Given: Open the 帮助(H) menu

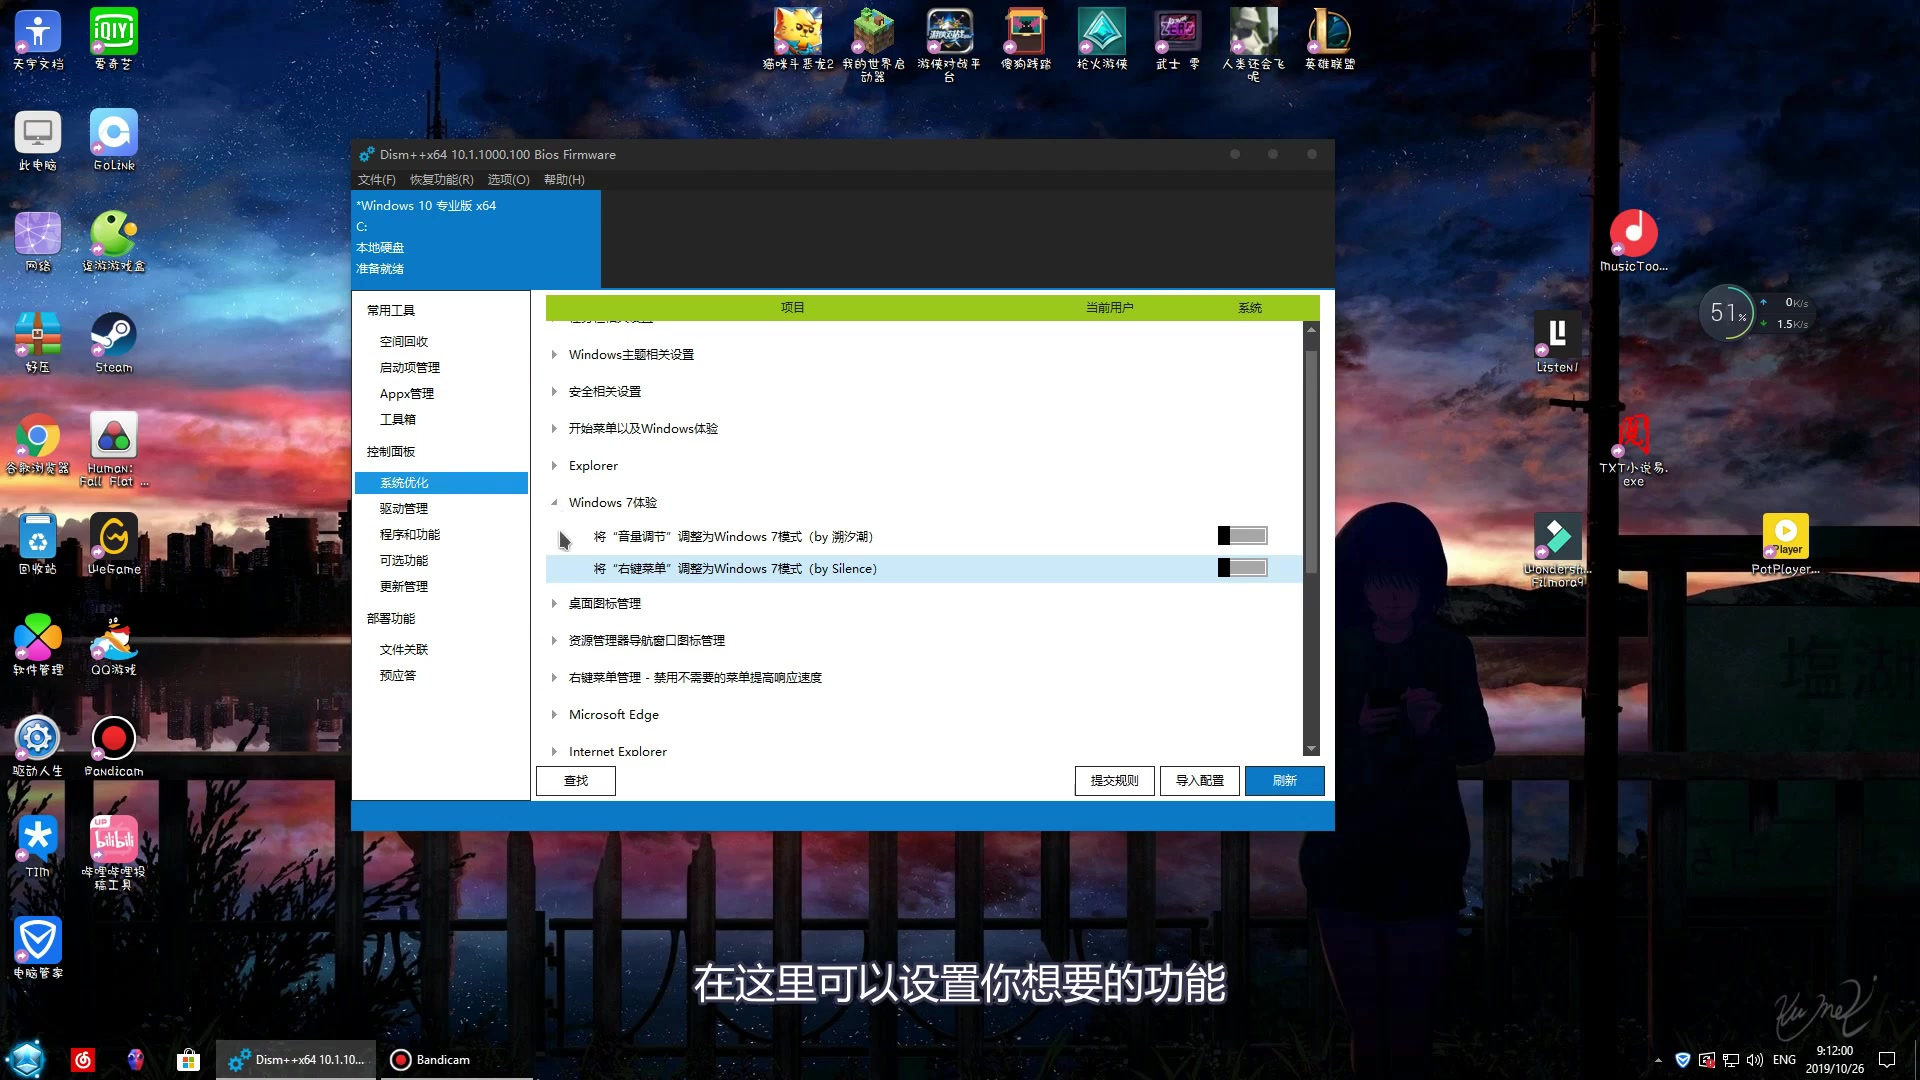Looking at the screenshot, I should pos(564,180).
